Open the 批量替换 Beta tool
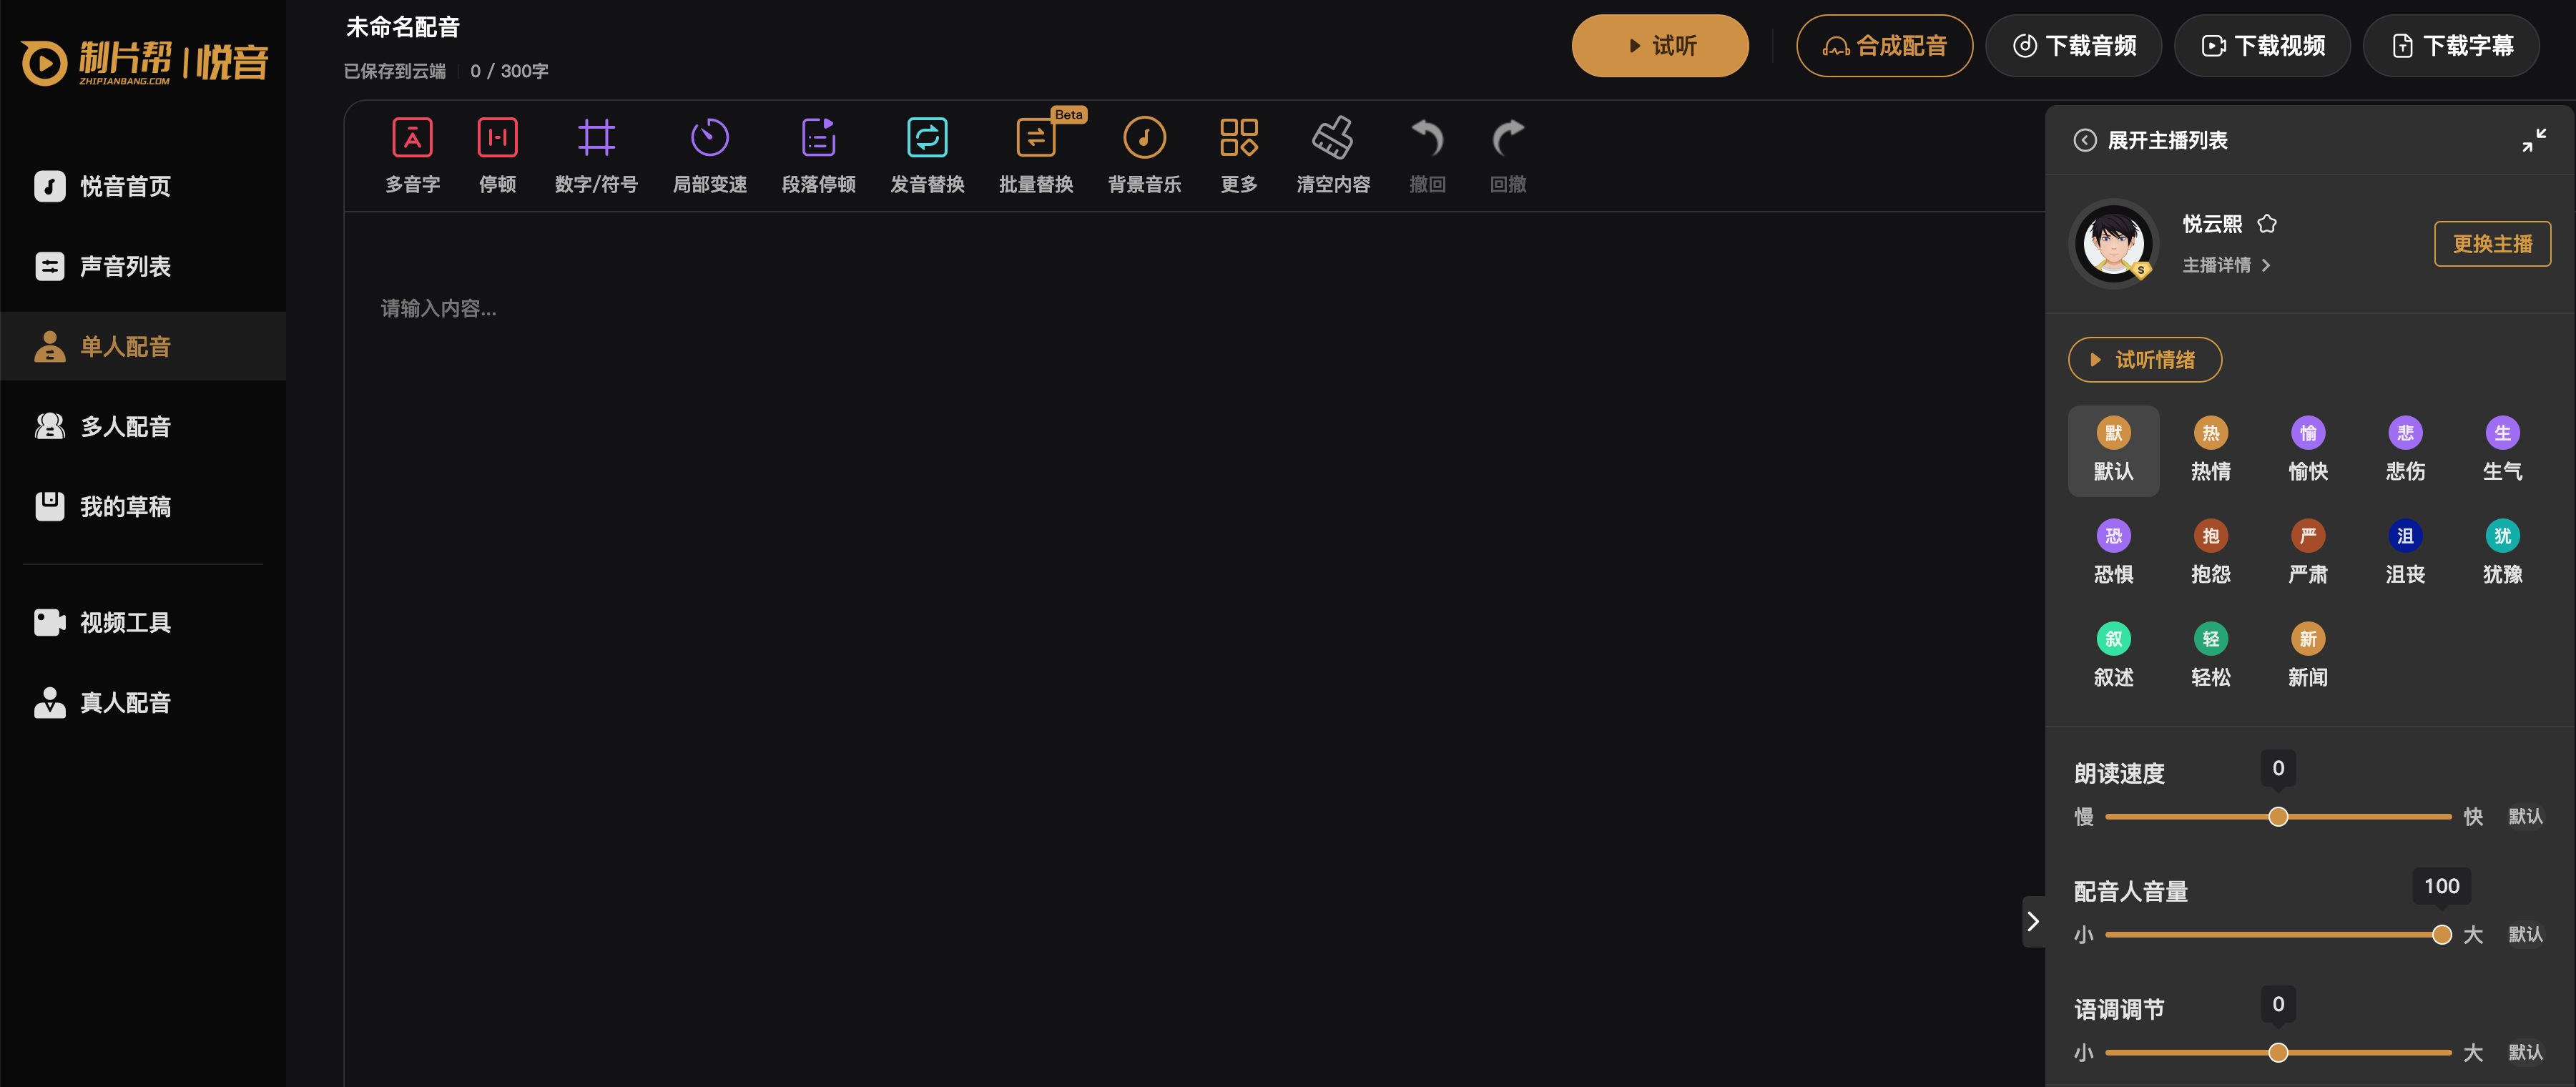Image resolution: width=2576 pixels, height=1087 pixels. 1035,138
